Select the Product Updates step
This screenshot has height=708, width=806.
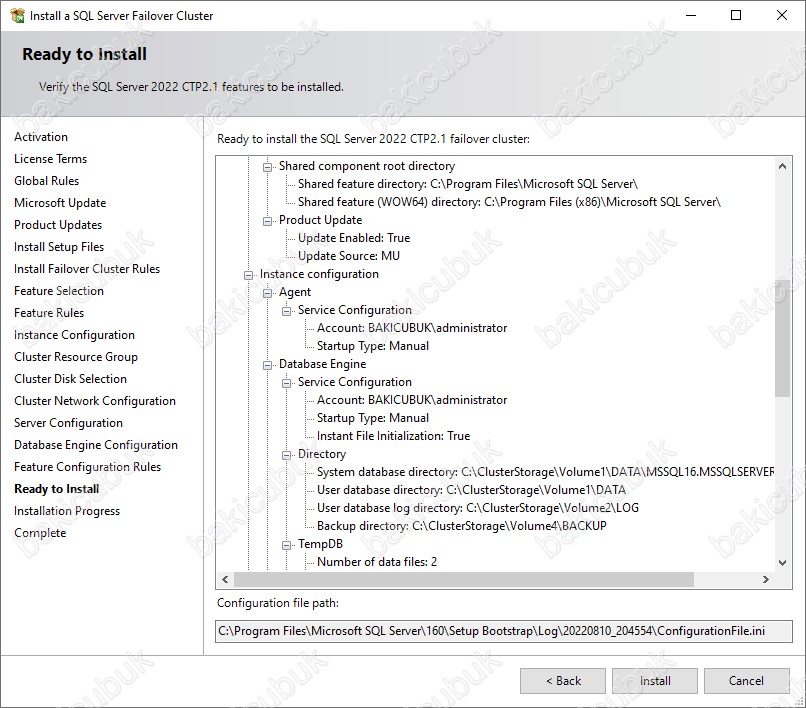pyautogui.click(x=58, y=225)
